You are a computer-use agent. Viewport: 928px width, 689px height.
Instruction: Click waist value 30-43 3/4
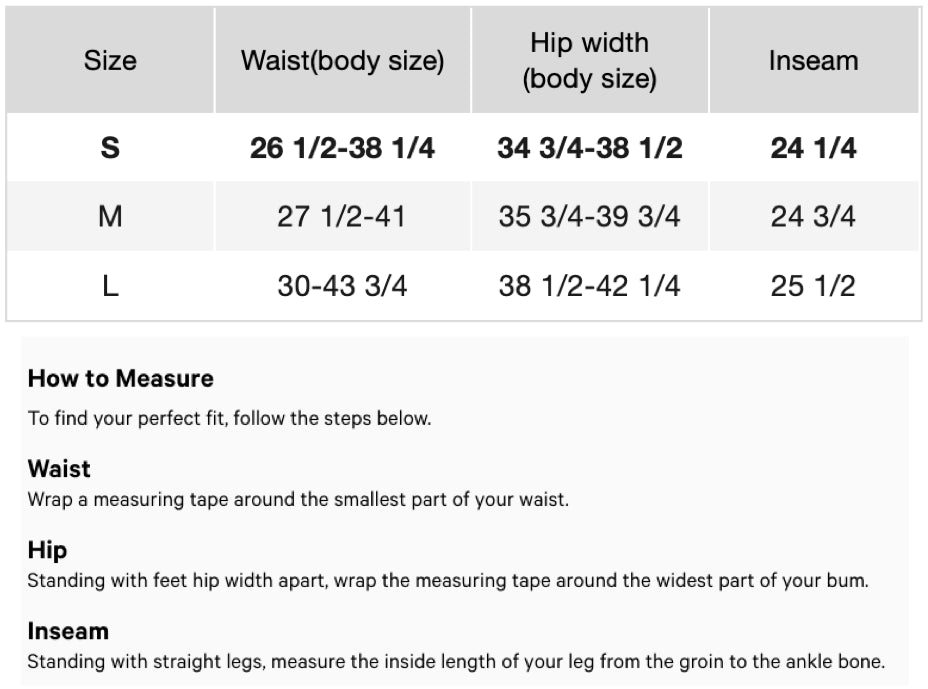[342, 286]
